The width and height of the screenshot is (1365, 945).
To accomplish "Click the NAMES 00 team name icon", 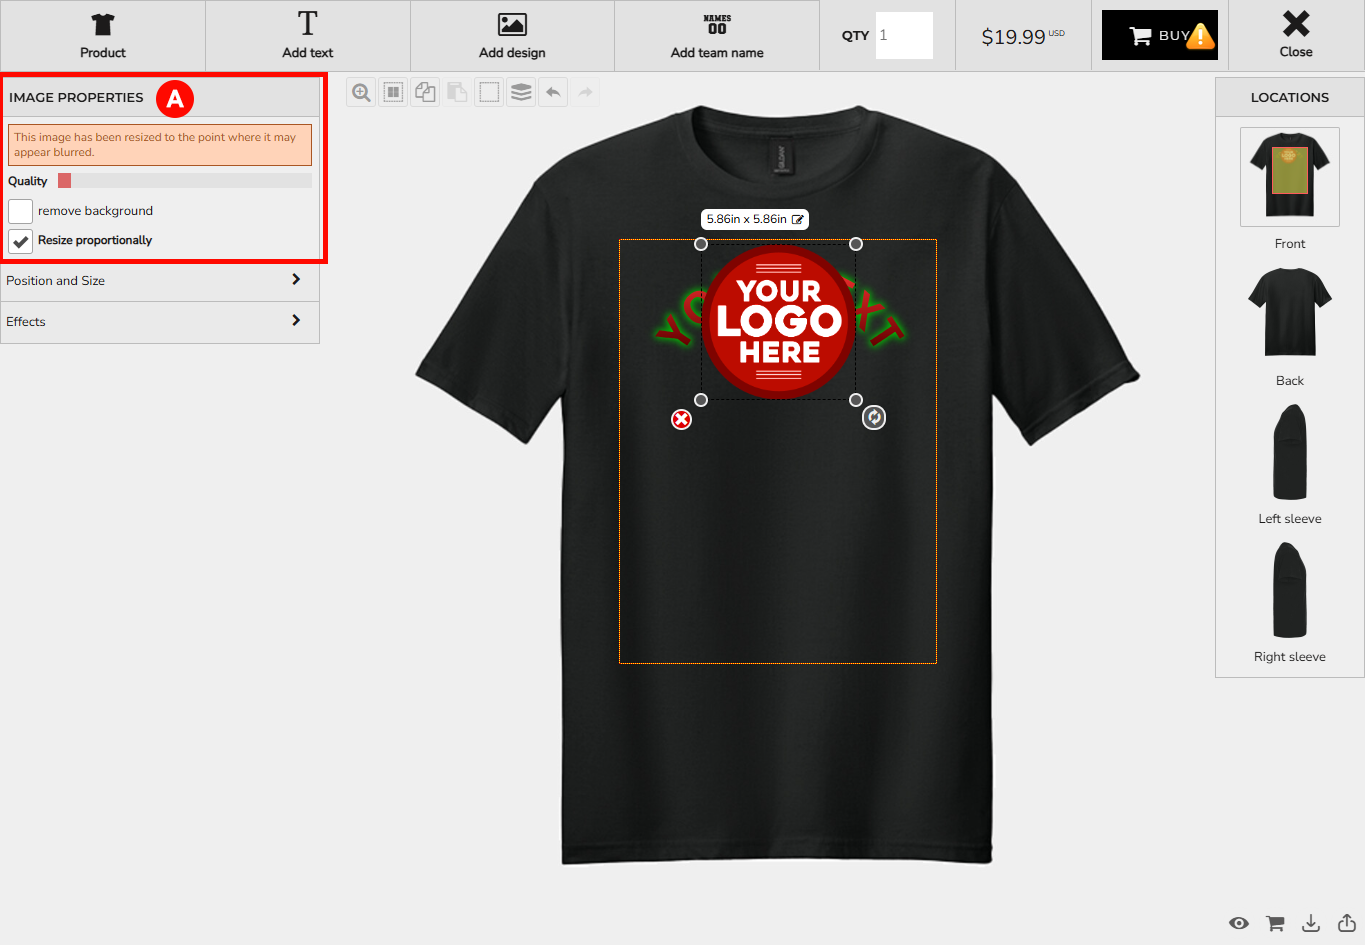I will pos(717,24).
